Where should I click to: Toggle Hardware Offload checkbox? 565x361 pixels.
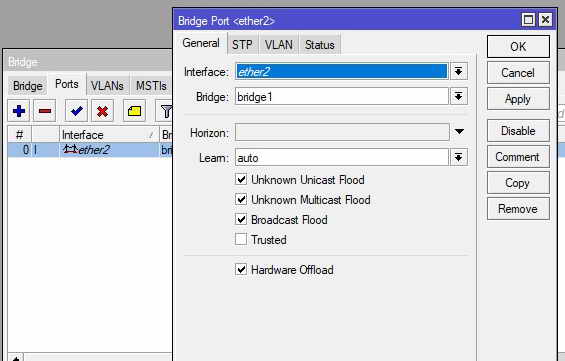241,269
